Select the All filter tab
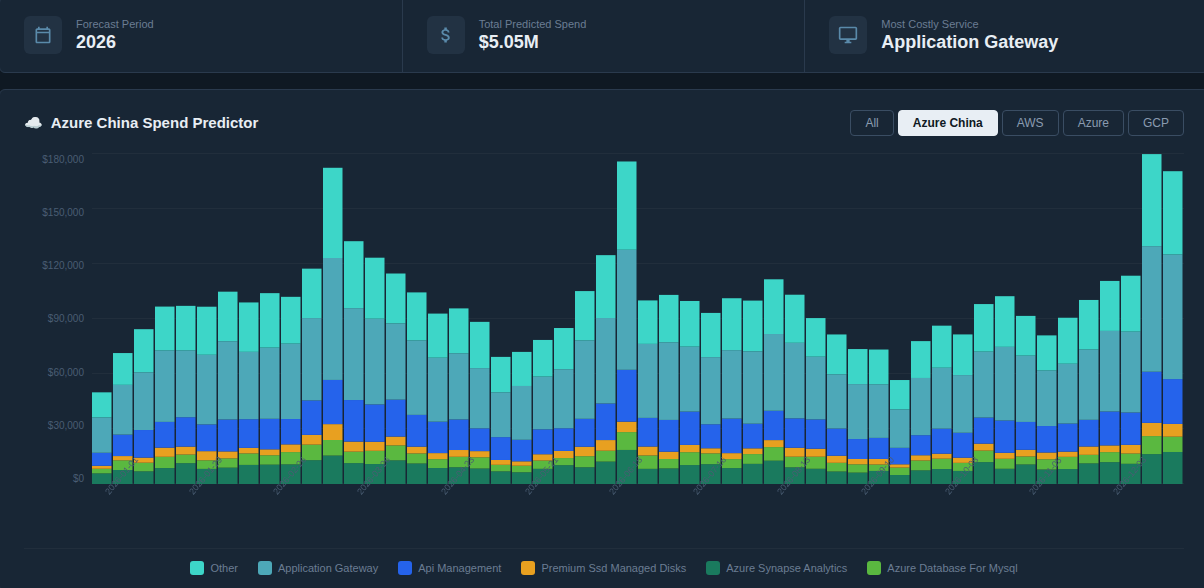Image resolution: width=1204 pixels, height=588 pixels. 872,123
